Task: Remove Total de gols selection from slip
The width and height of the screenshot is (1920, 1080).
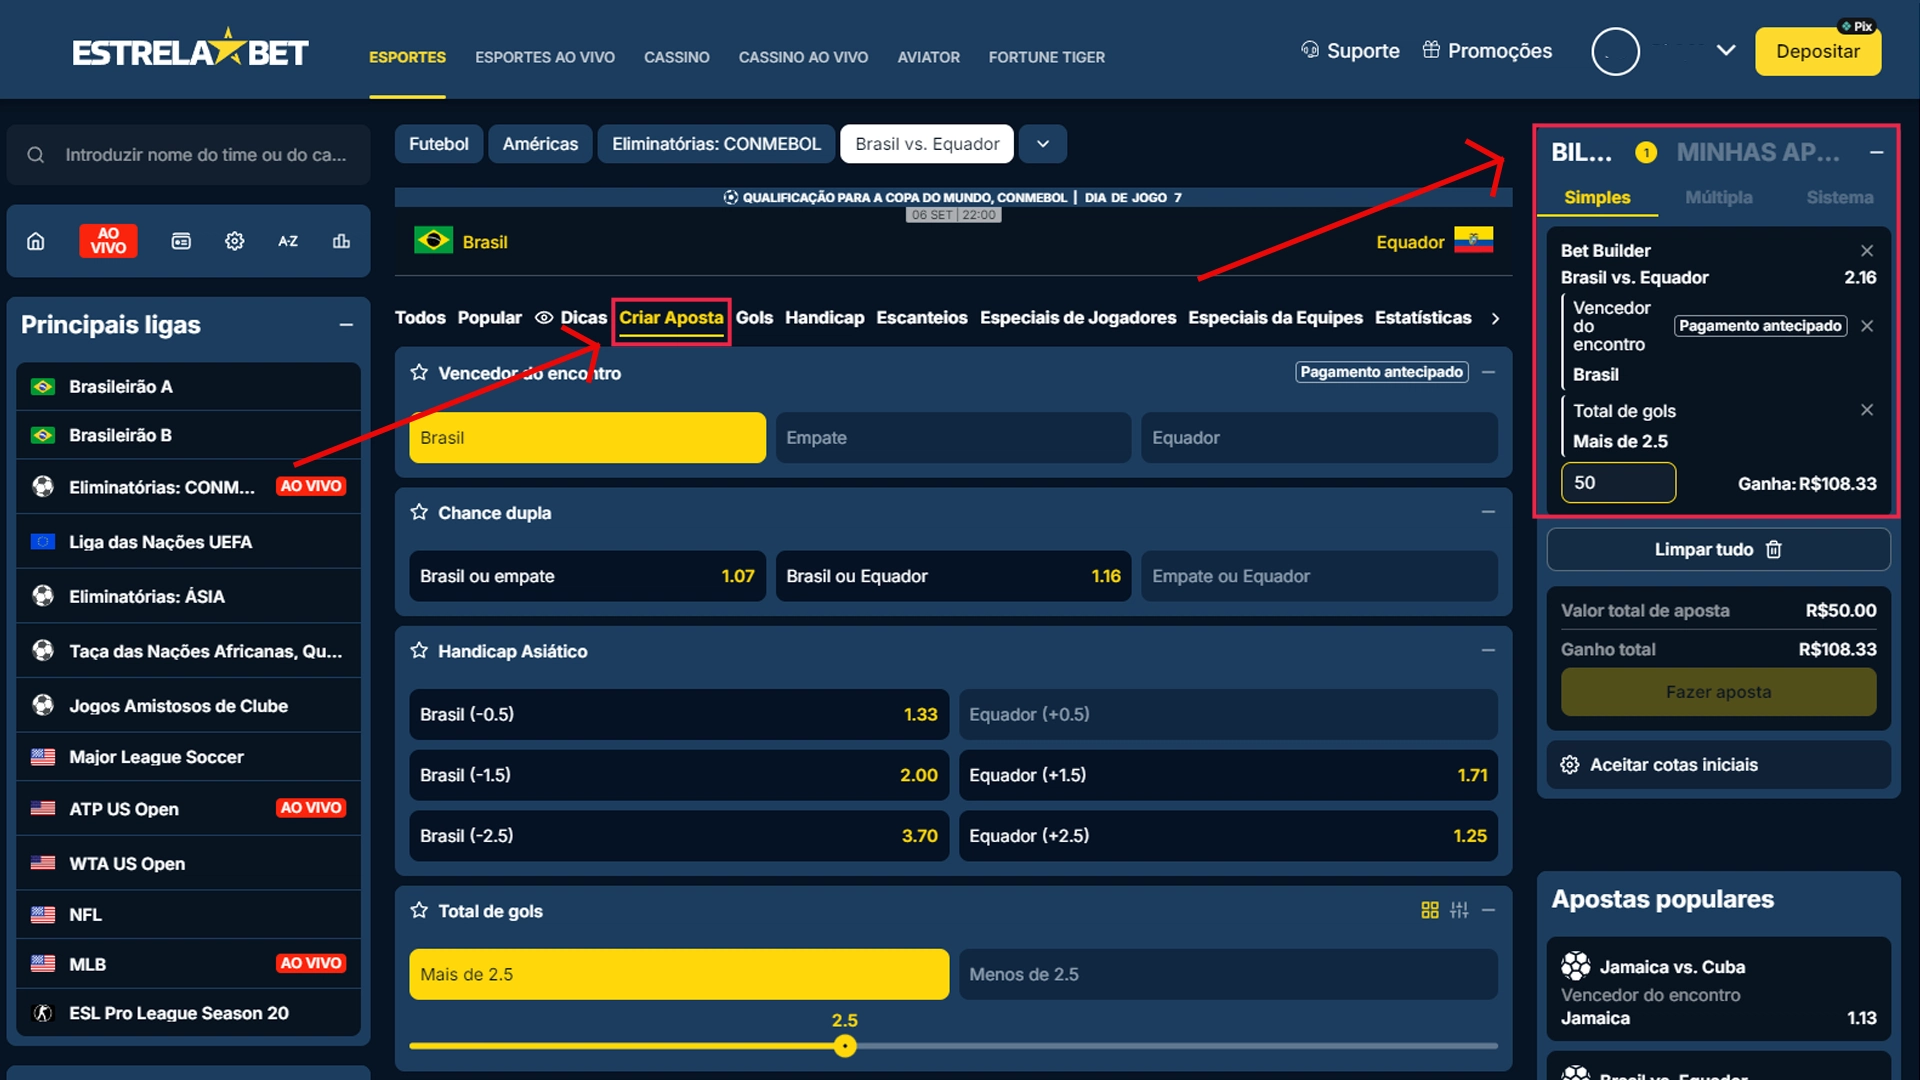Action: [1867, 410]
